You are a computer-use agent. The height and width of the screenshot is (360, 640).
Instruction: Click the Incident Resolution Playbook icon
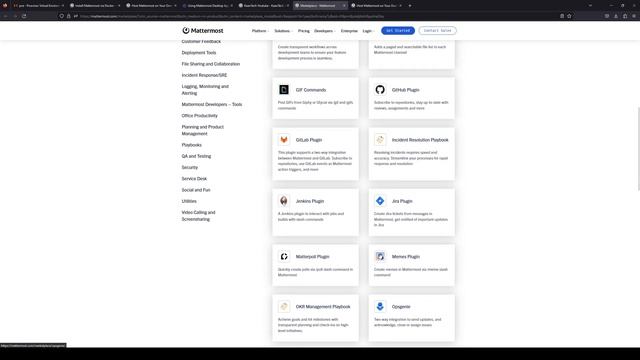pyautogui.click(x=380, y=140)
